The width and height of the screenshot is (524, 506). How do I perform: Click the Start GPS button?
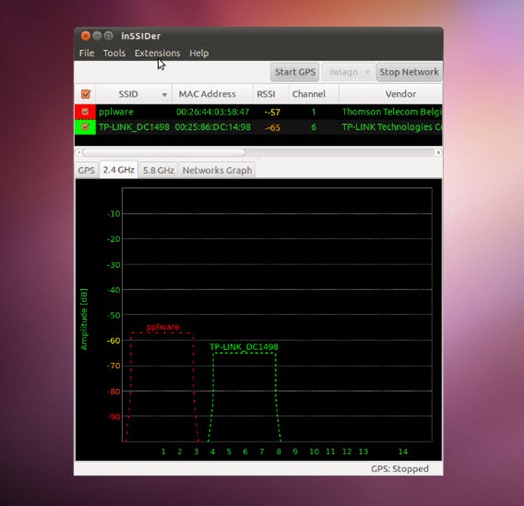click(x=295, y=72)
